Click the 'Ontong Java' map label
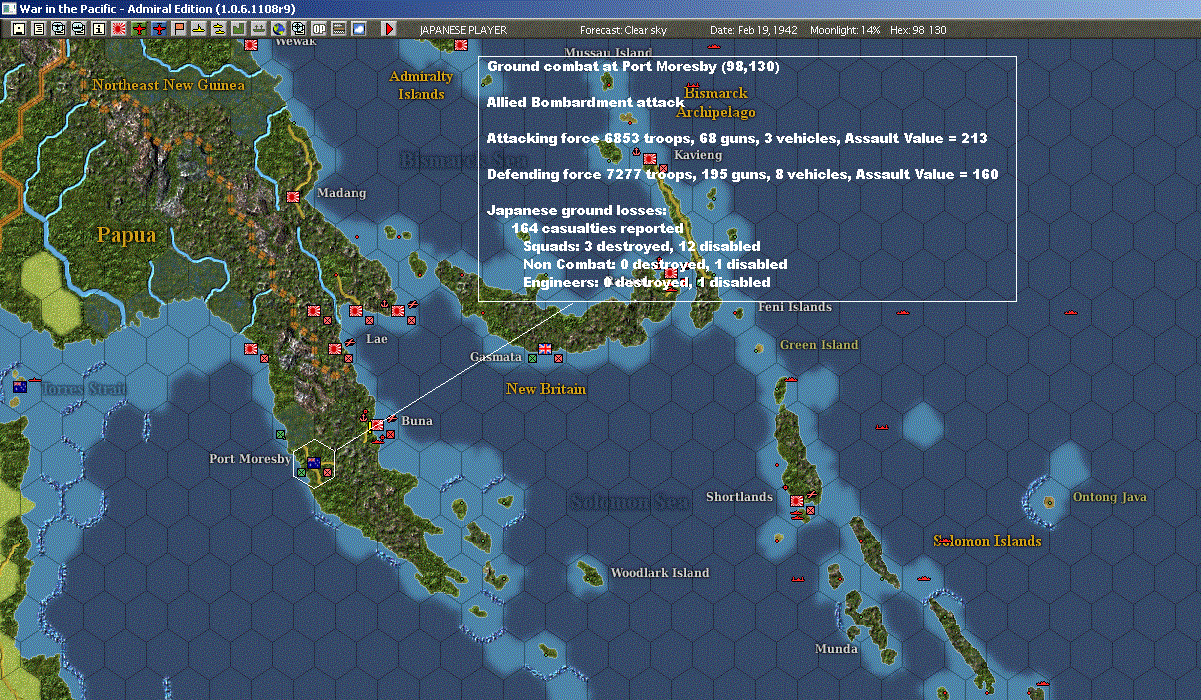This screenshot has width=1201, height=700. tap(1109, 497)
